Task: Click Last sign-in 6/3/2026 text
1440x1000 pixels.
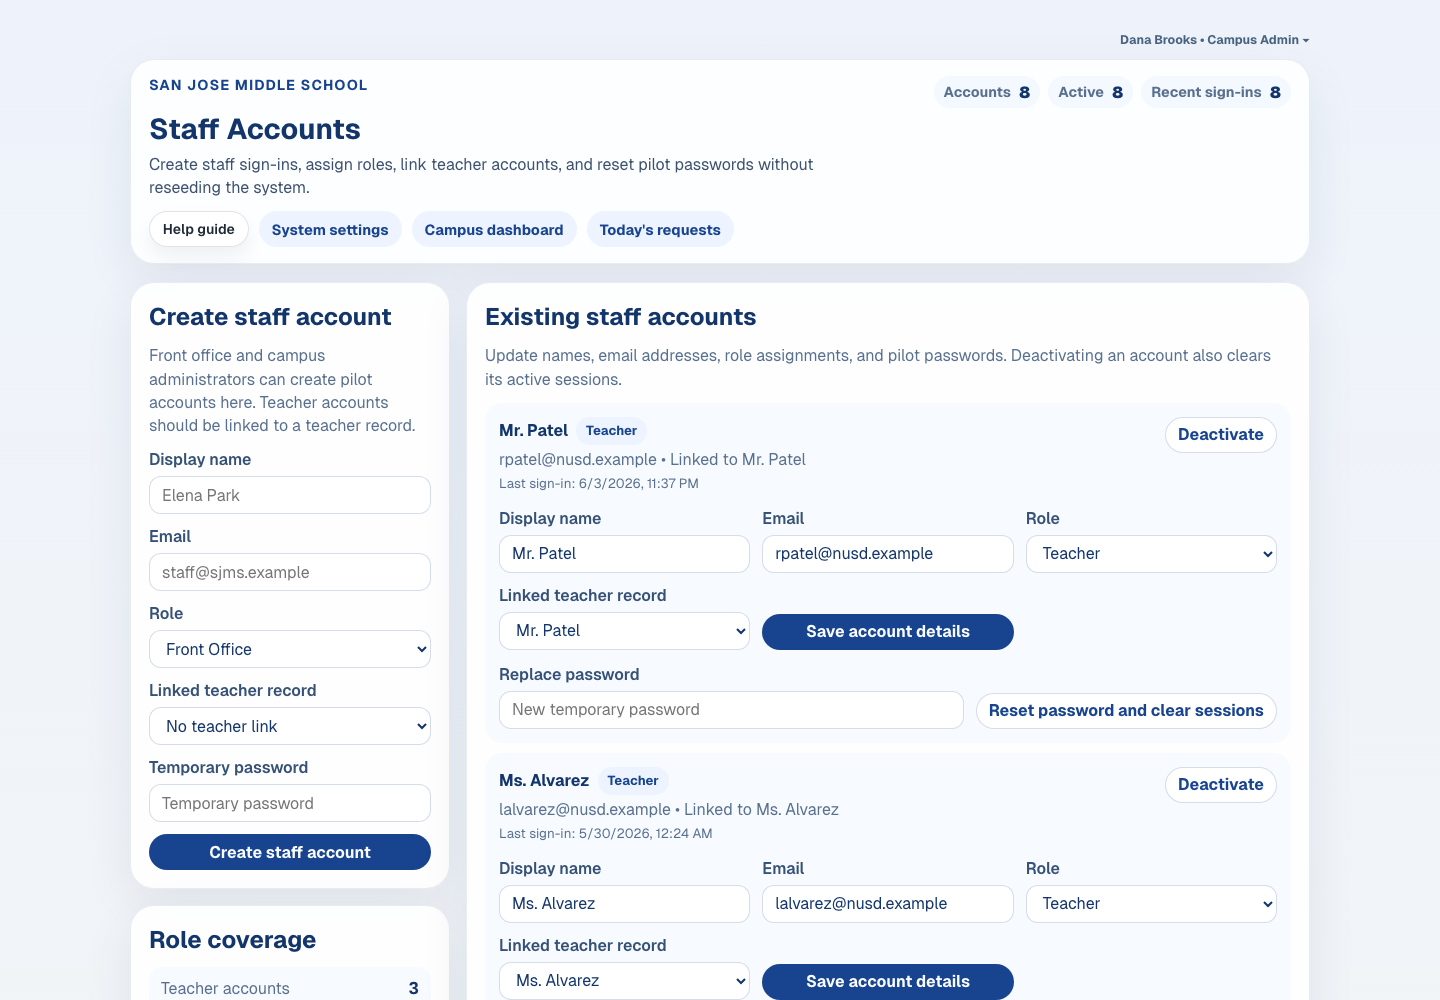Action: point(599,484)
